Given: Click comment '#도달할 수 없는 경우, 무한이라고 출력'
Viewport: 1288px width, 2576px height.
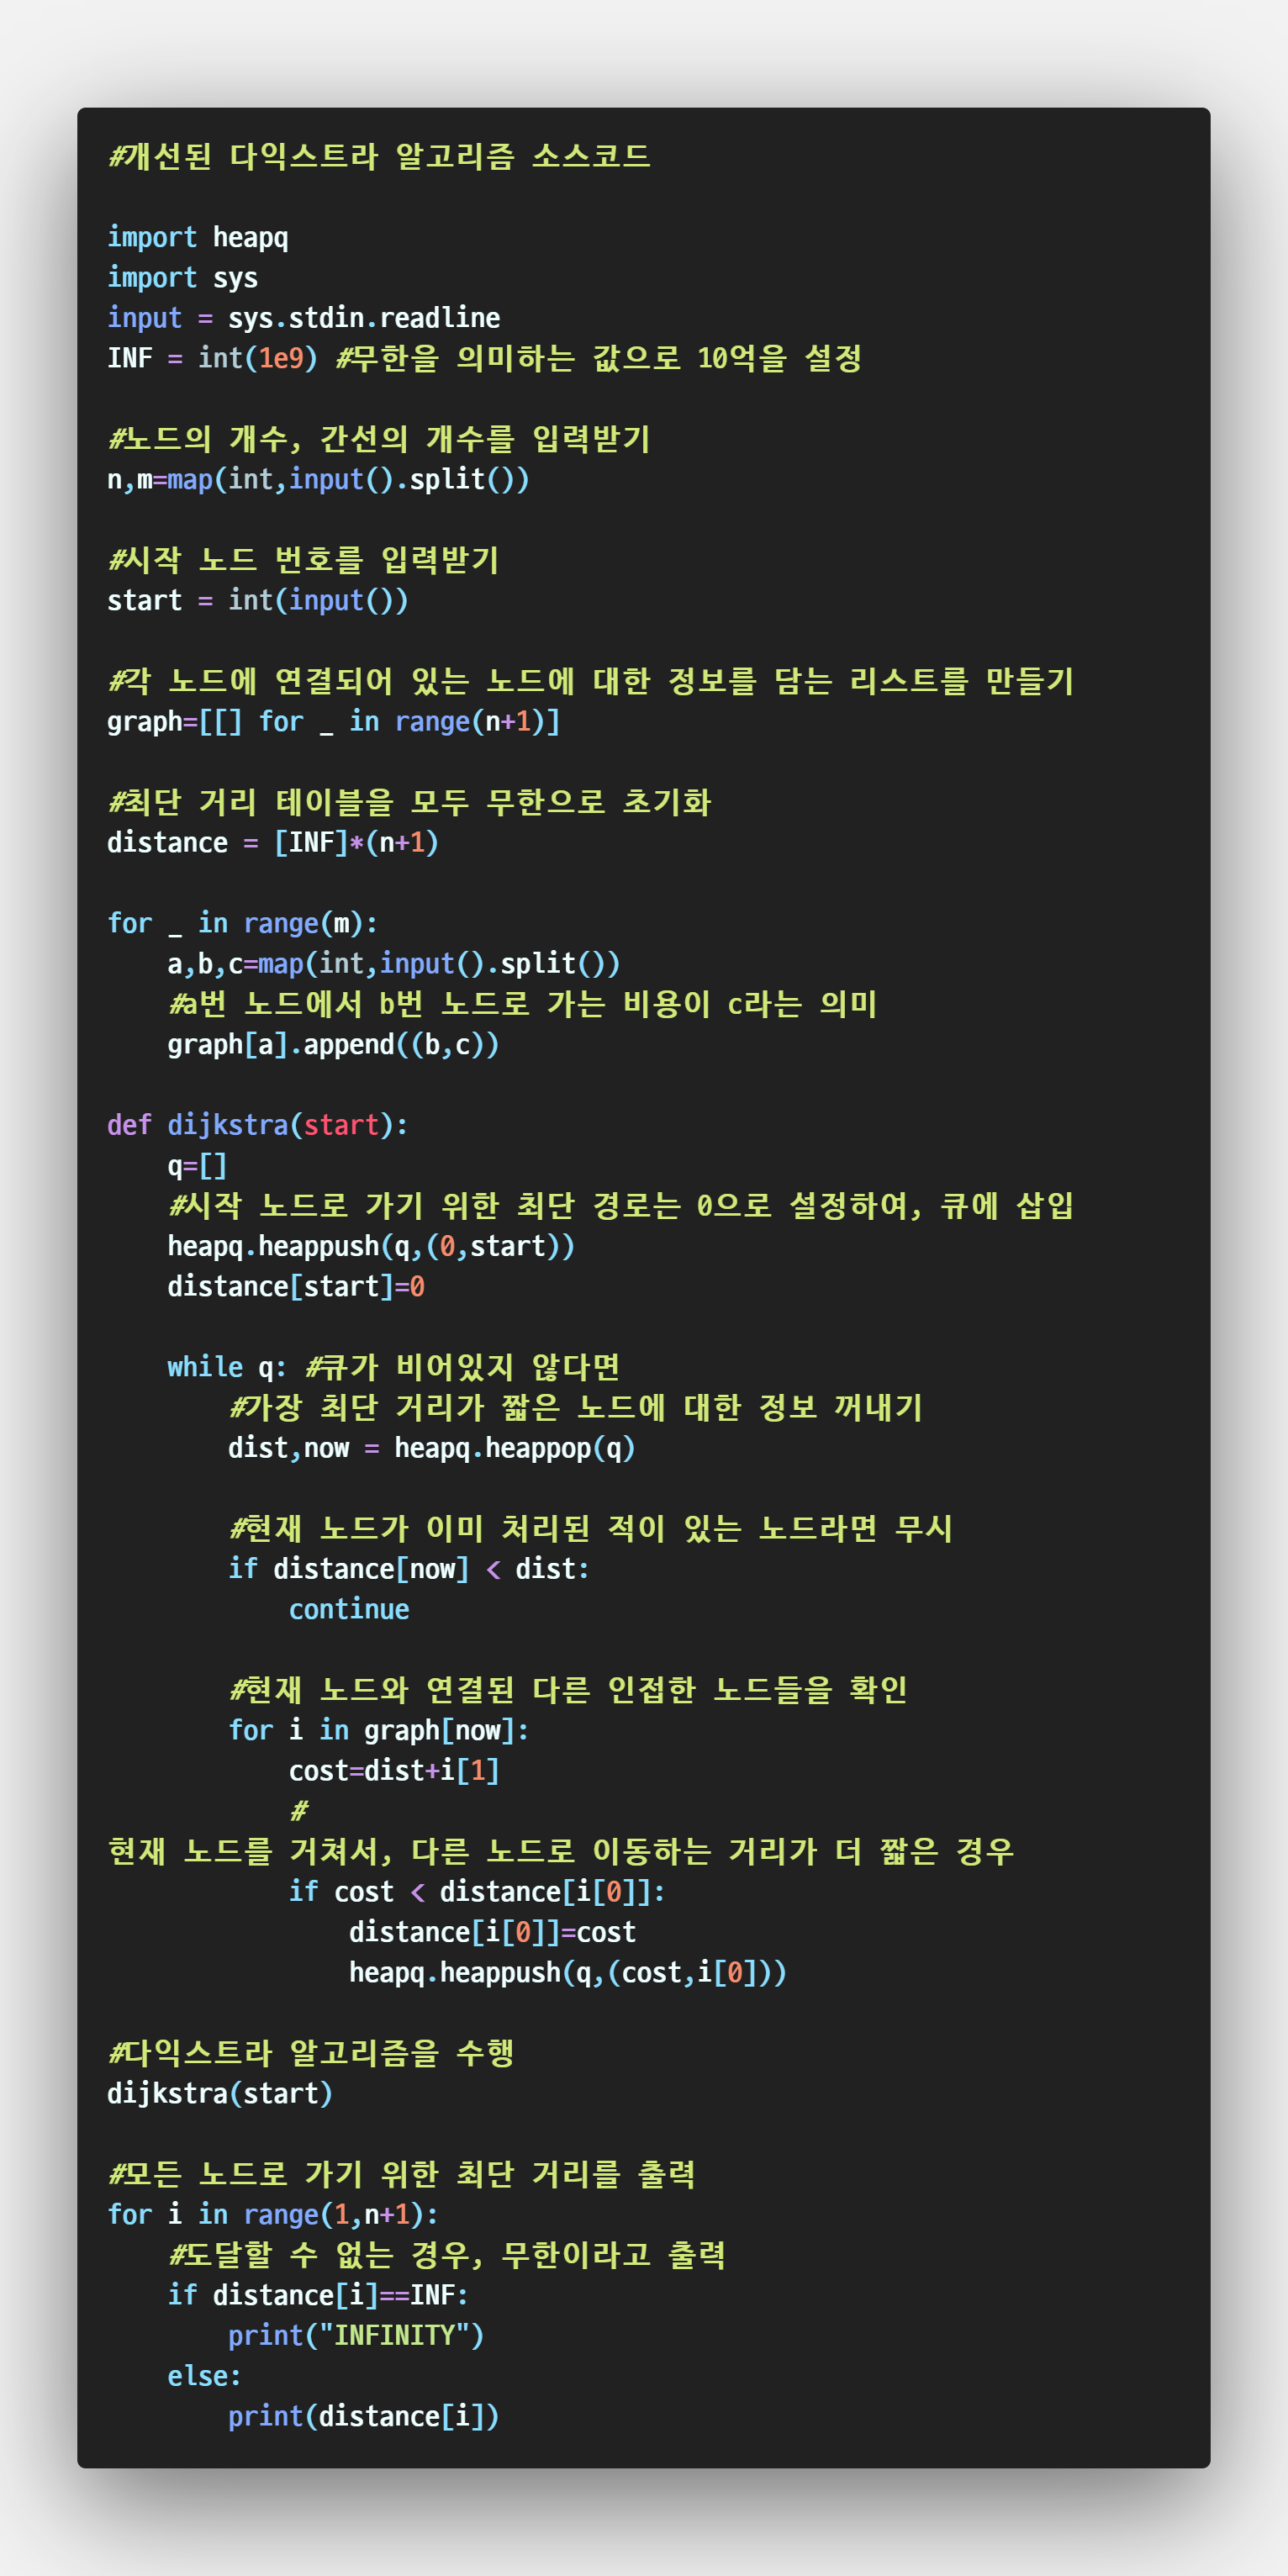Looking at the screenshot, I should pyautogui.click(x=447, y=2255).
